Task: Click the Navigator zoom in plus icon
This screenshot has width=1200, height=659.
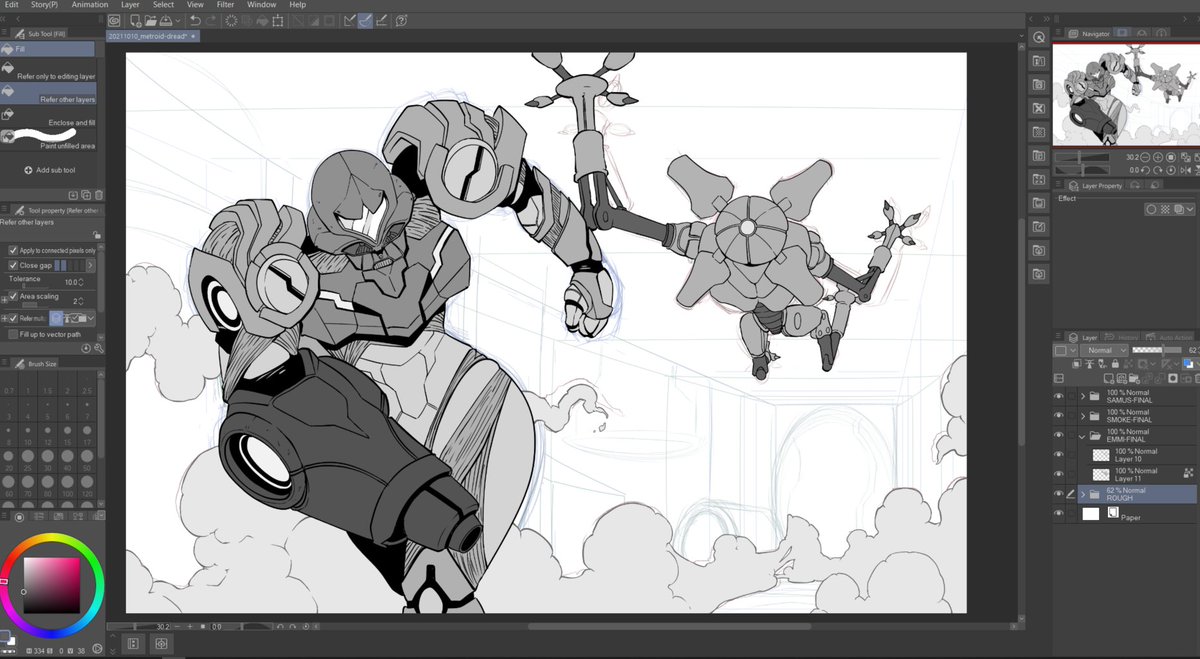Action: [x=1156, y=157]
